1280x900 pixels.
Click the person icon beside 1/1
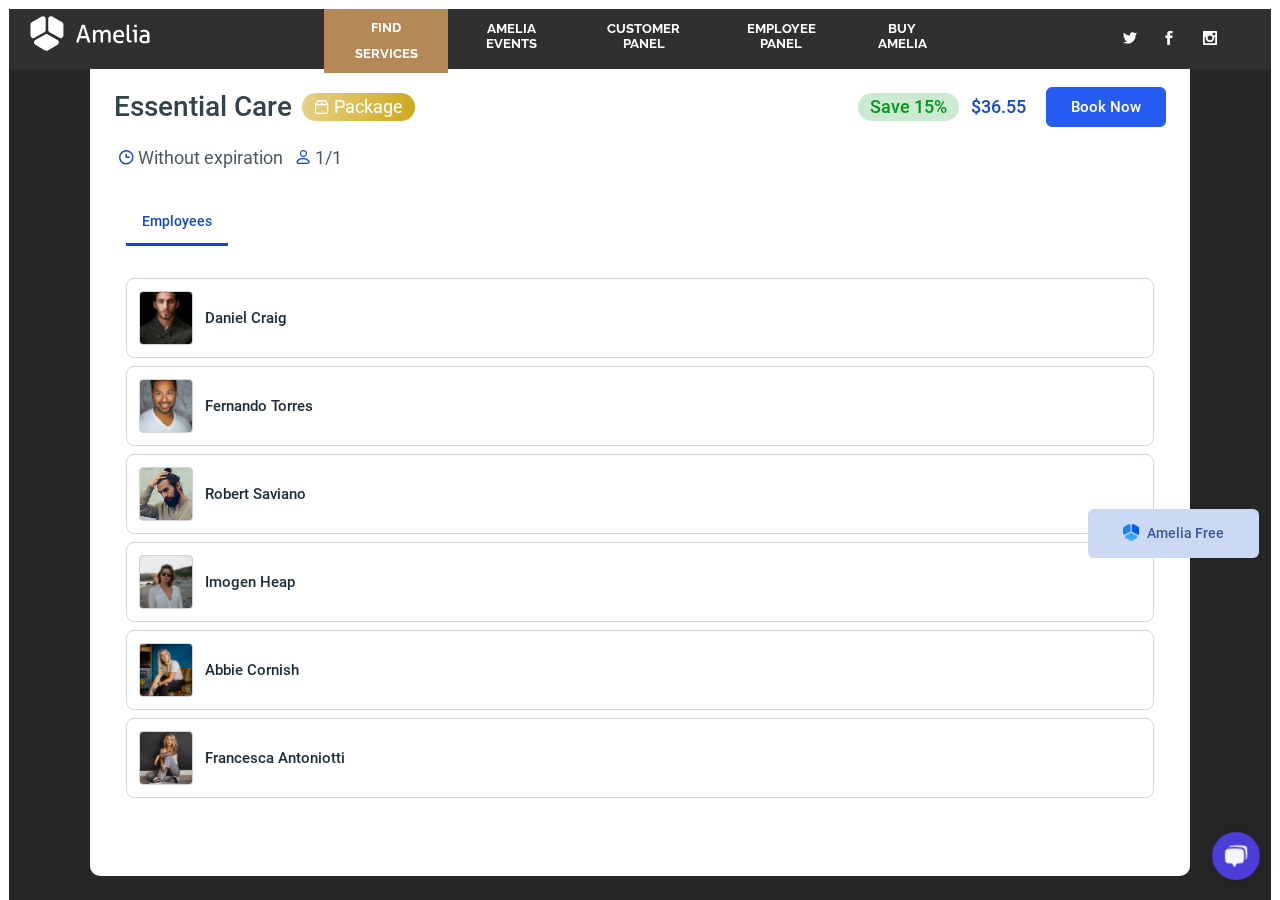tap(303, 157)
